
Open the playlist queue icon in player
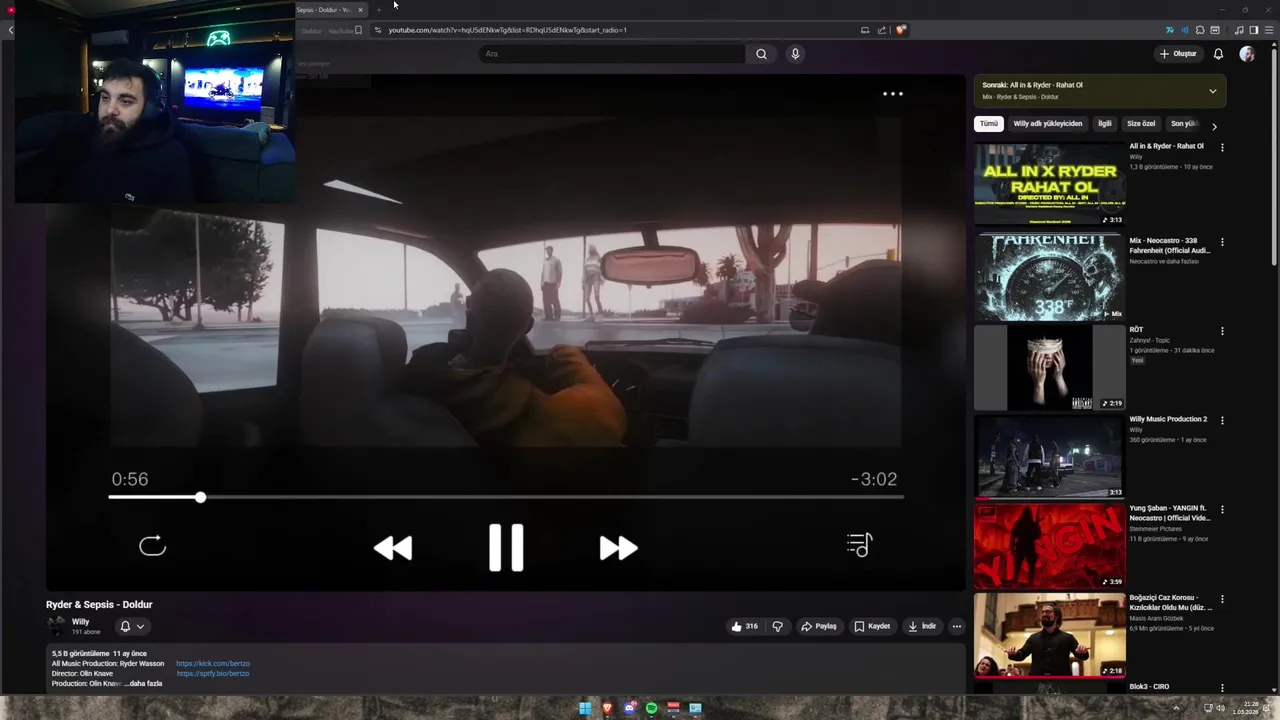pos(860,545)
